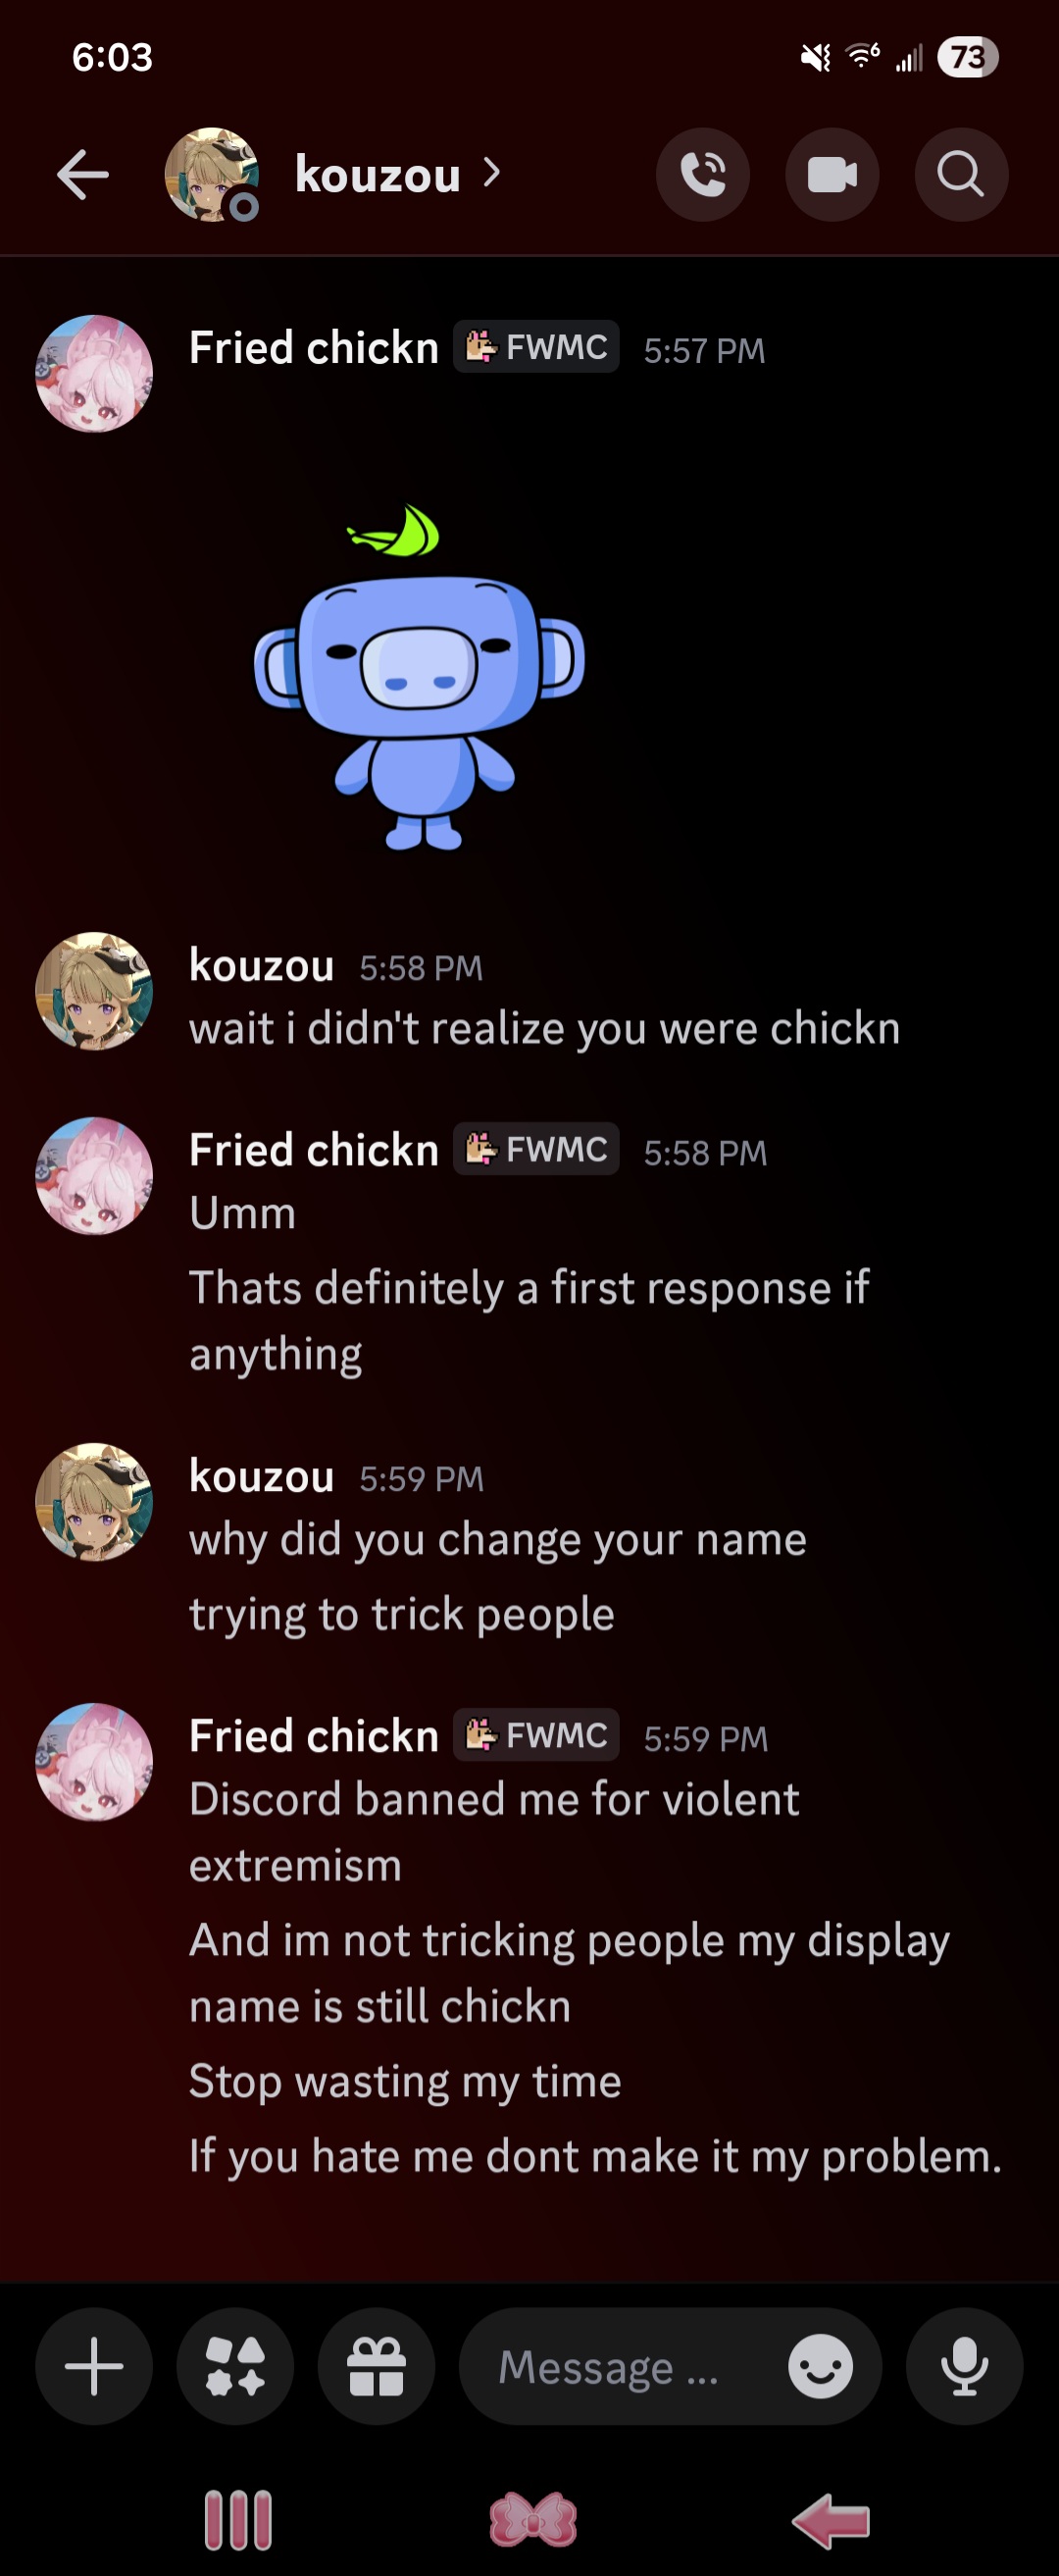Image resolution: width=1059 pixels, height=2576 pixels.
Task: Expand kouzou profile via the chevron
Action: 491,174
